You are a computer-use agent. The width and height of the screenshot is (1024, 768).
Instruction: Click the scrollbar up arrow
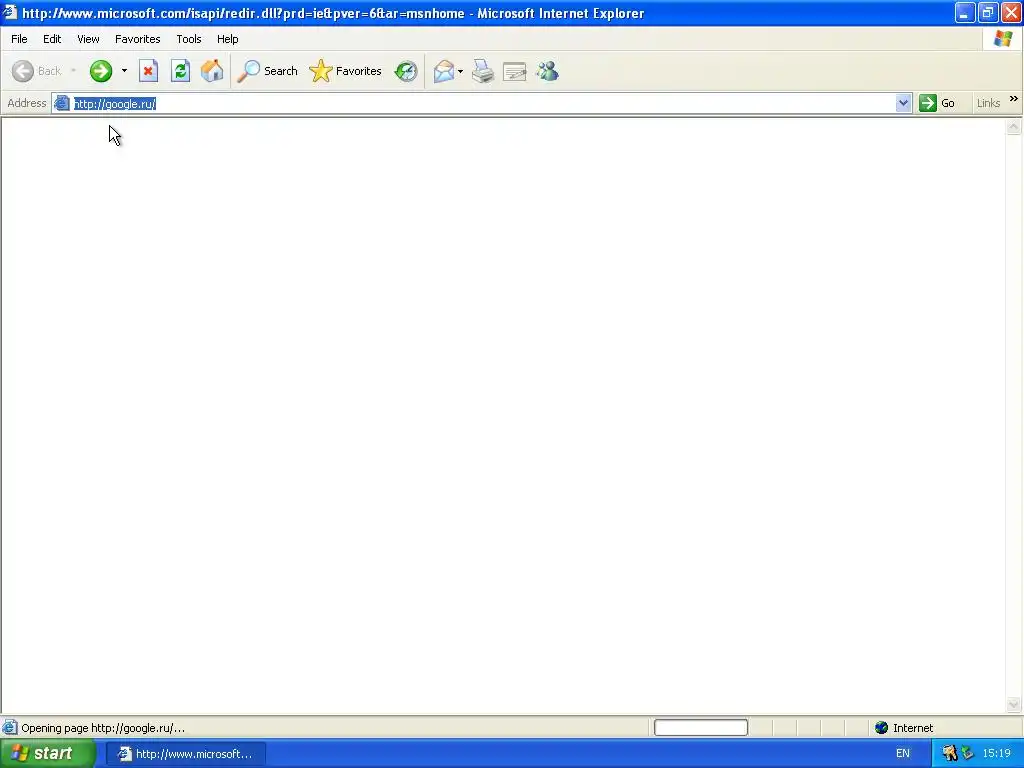[x=1014, y=127]
